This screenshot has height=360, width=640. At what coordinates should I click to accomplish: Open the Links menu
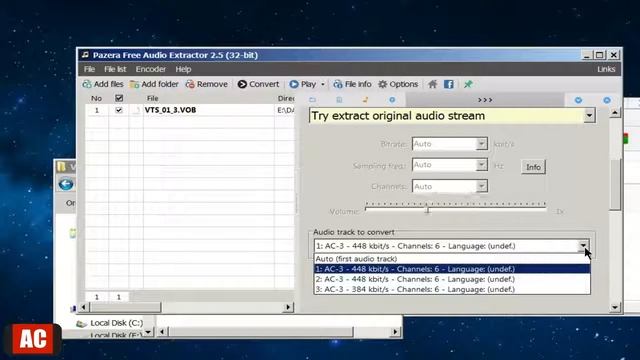tap(606, 69)
